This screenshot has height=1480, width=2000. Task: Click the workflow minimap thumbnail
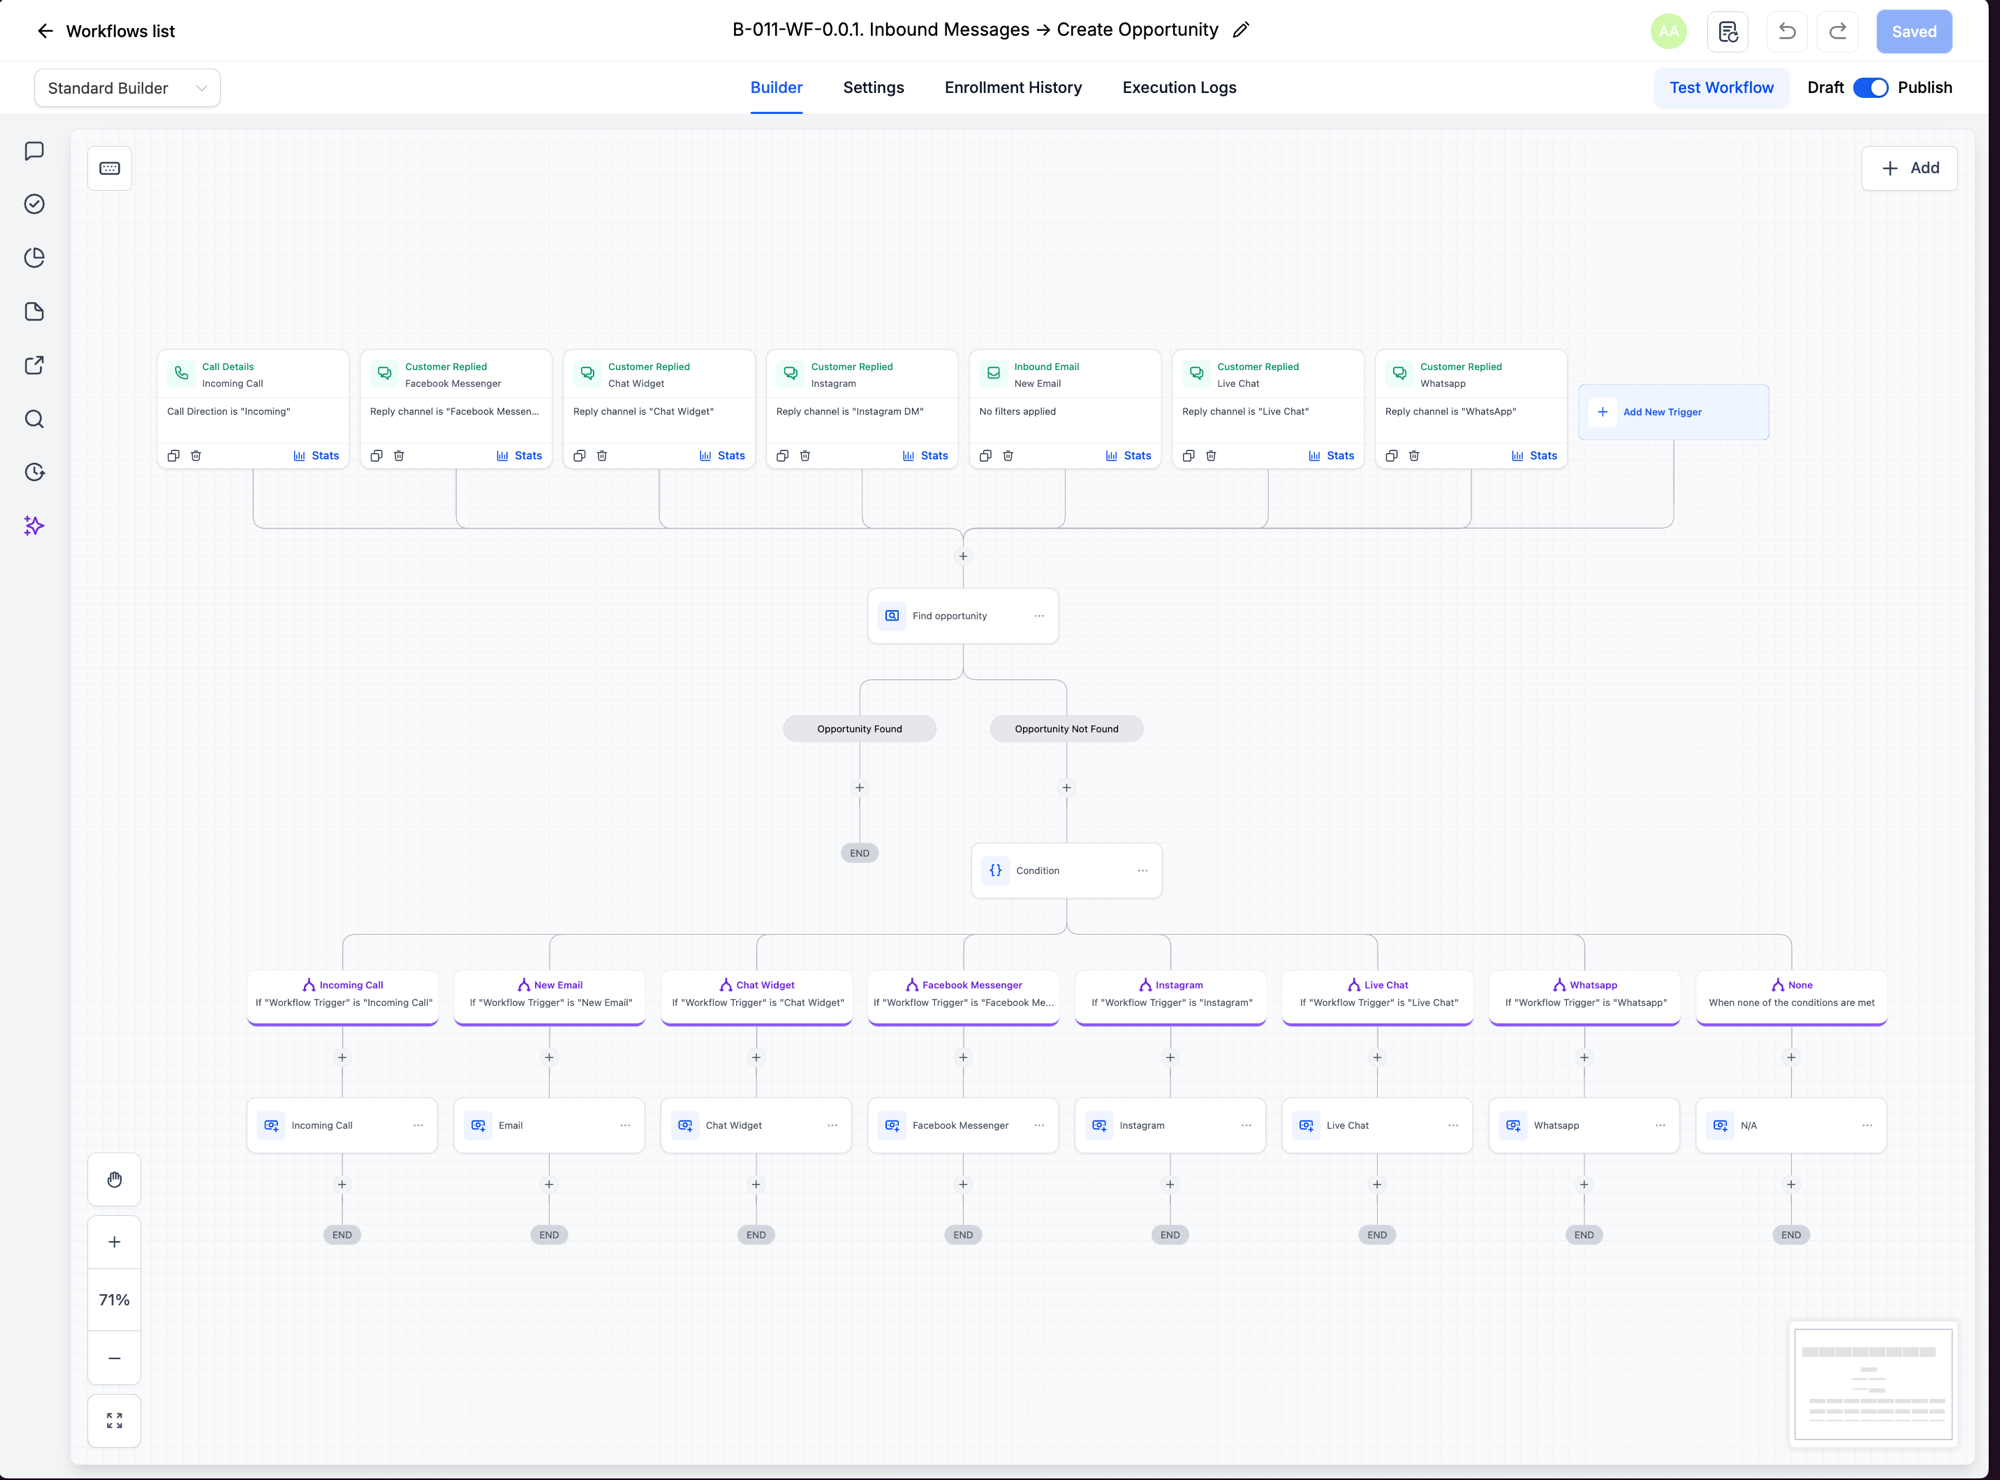tap(1873, 1384)
